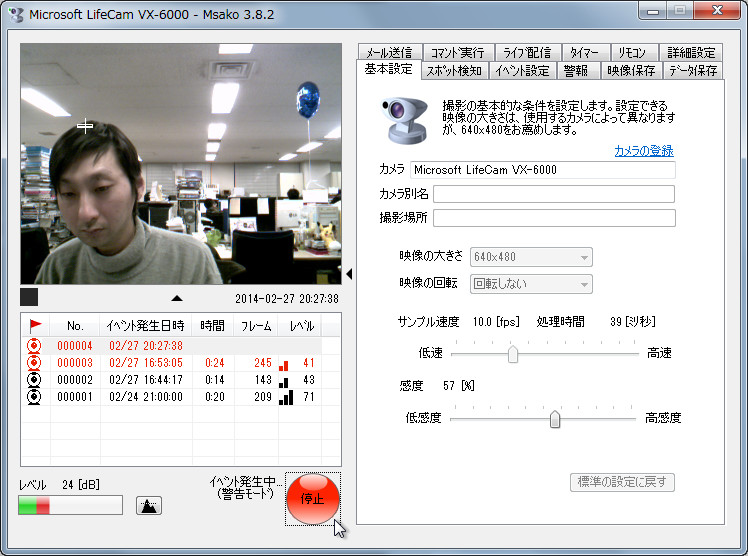Open the コマンド実行 tab
Viewport: 748px width, 556px height.
pyautogui.click(x=457, y=52)
